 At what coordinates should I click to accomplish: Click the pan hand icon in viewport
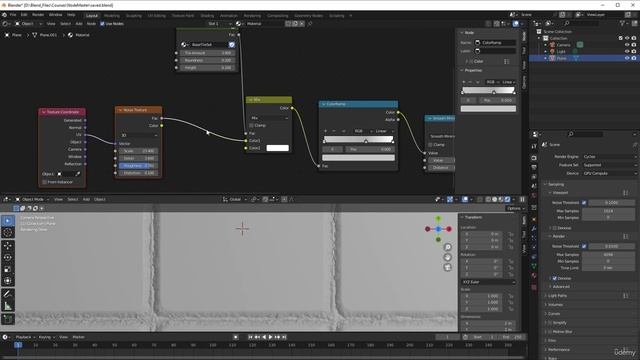(447, 257)
